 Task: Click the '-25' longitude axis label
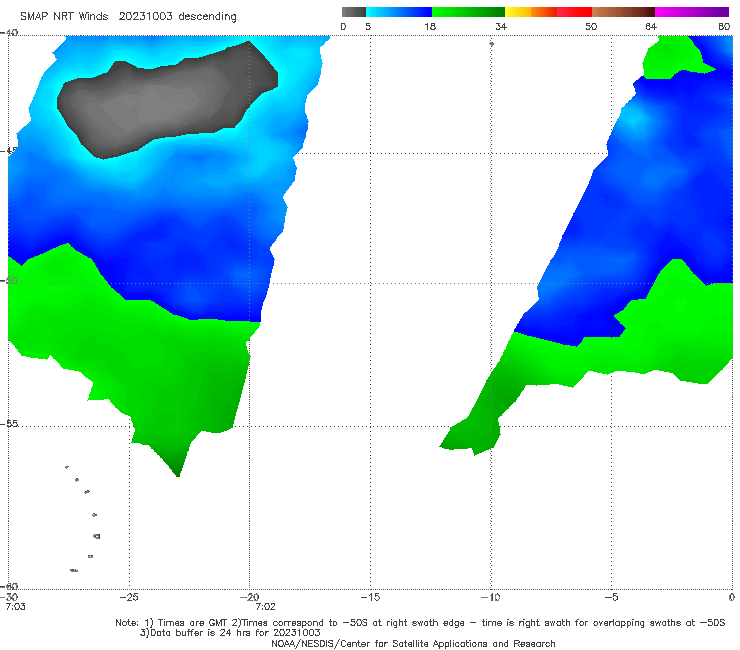(129, 597)
